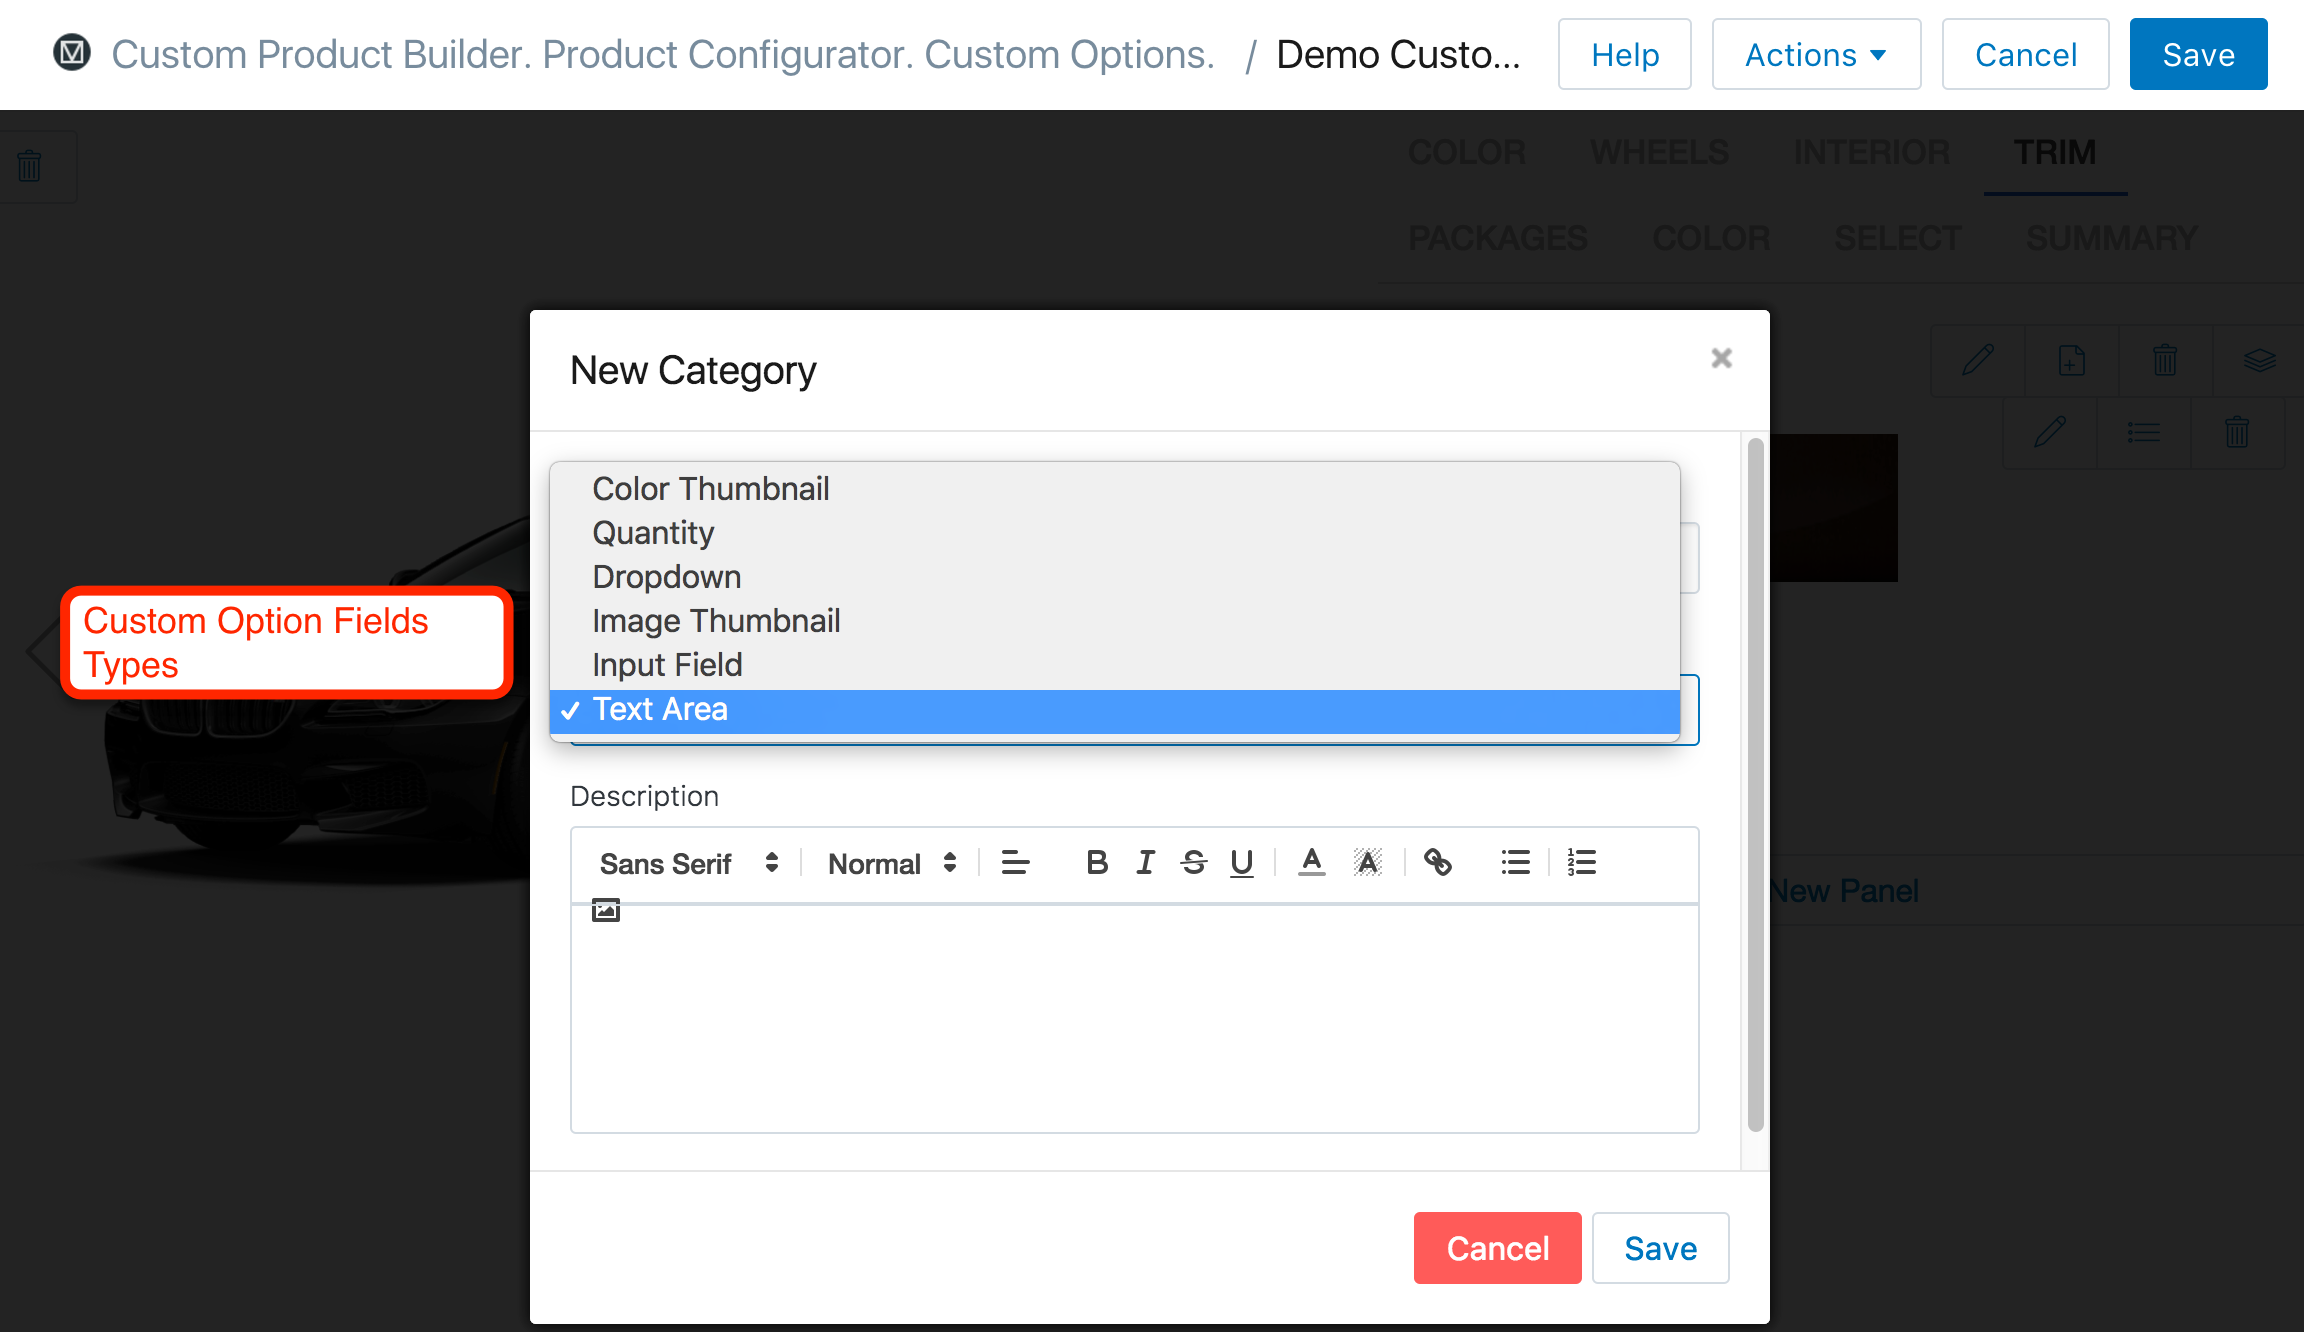The height and width of the screenshot is (1332, 2304).
Task: Insert bulleted list in description
Action: (1515, 862)
